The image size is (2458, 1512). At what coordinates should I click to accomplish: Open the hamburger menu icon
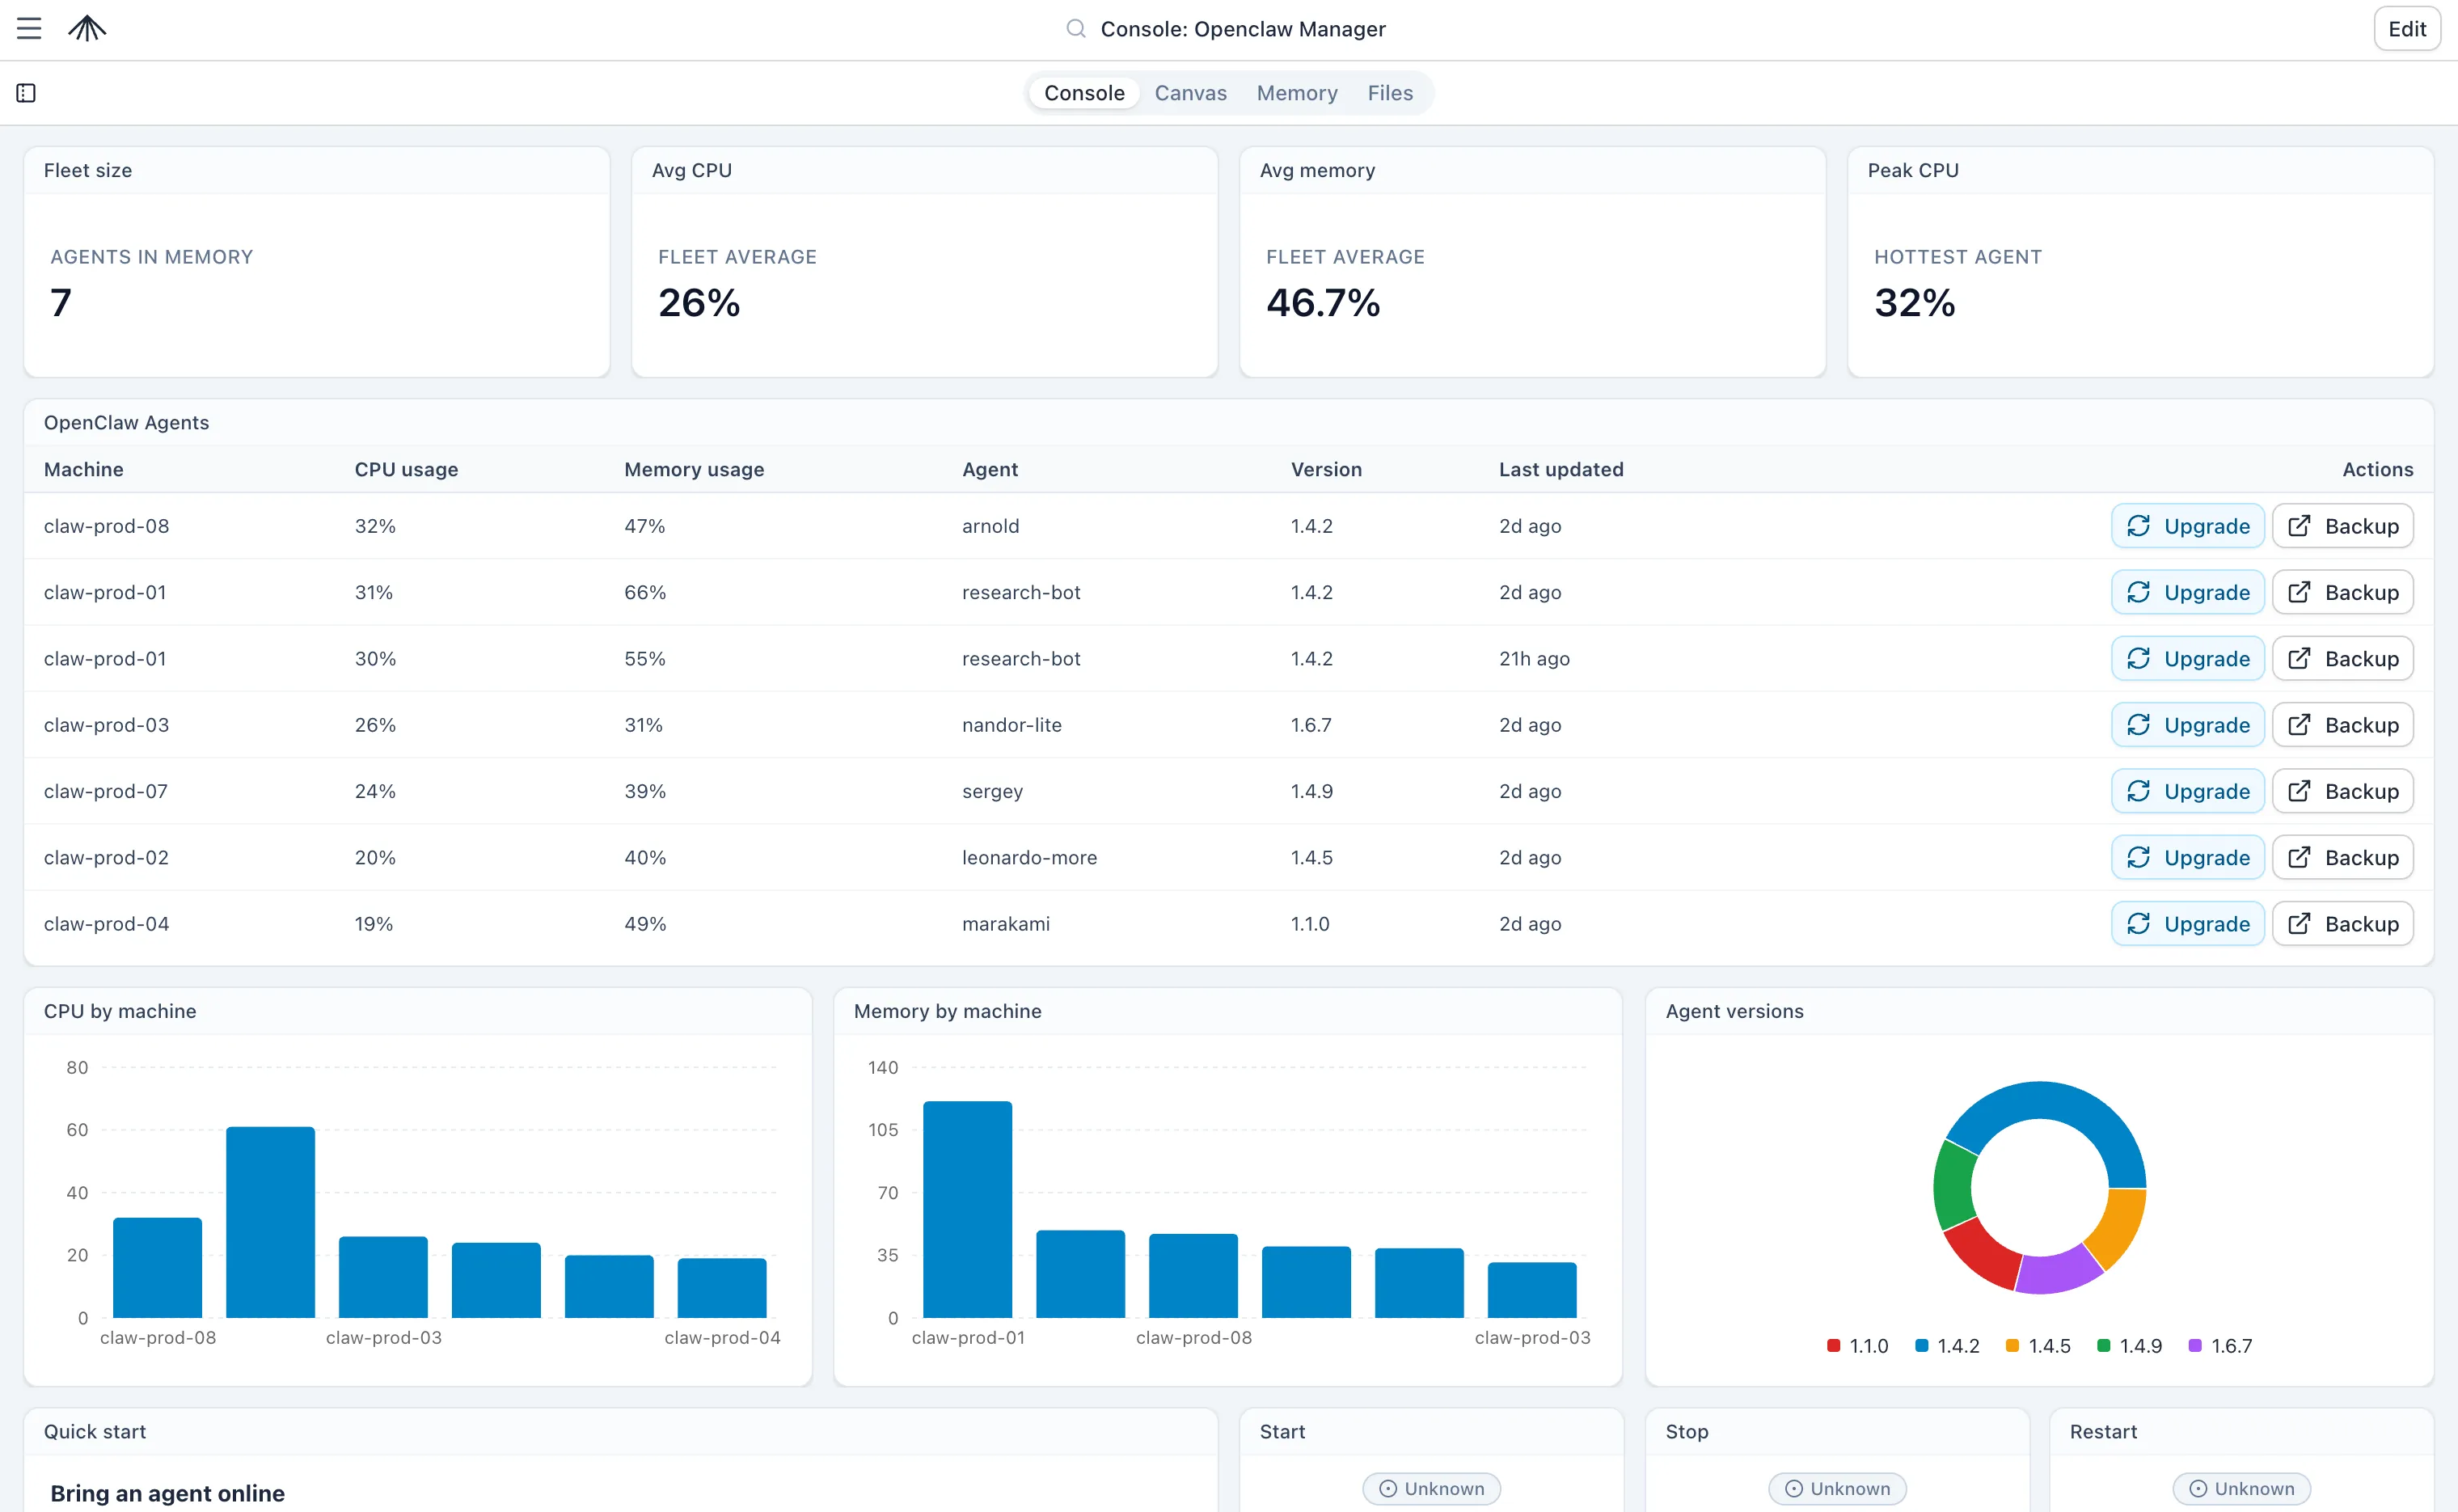[x=29, y=29]
